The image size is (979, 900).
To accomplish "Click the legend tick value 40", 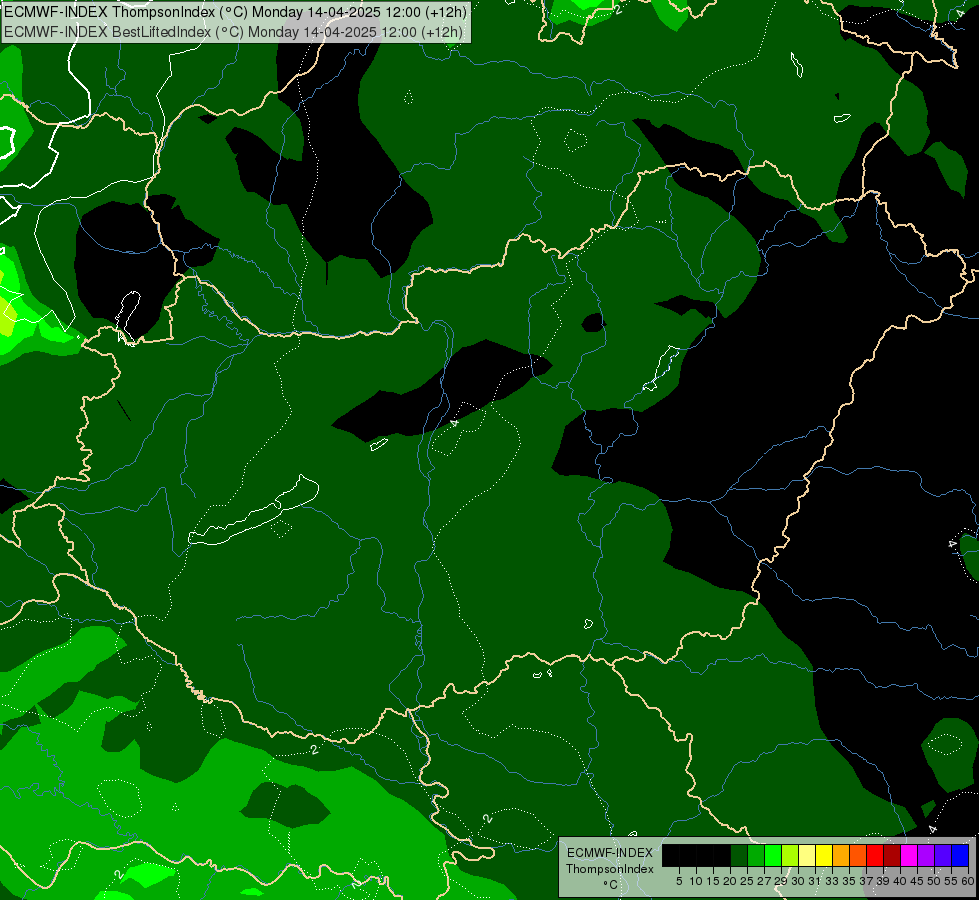I will pos(900,881).
